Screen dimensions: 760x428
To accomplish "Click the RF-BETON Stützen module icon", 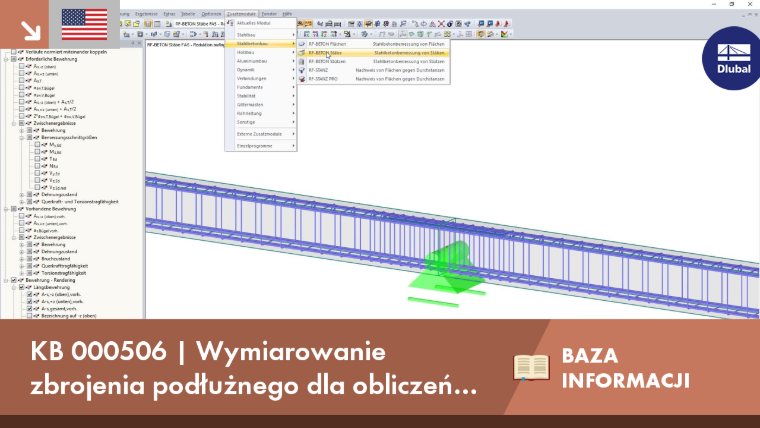I will coord(302,62).
